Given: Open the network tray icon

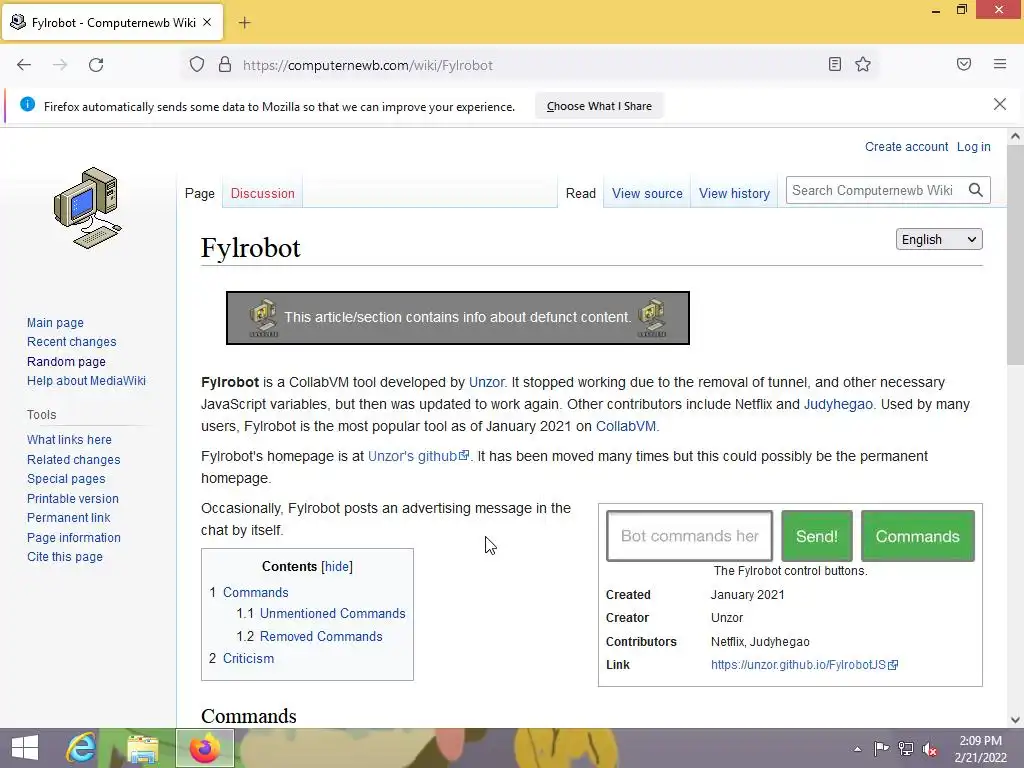Looking at the screenshot, I should 906,749.
